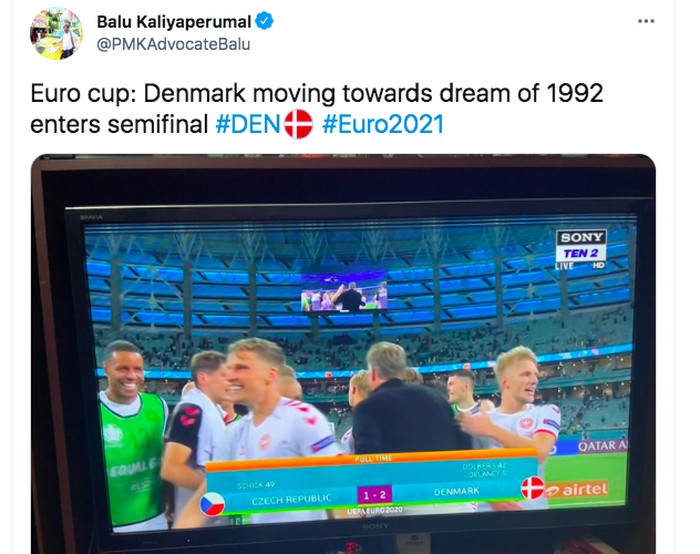Open the #DEN hashtag
This screenshot has width=700, height=554.
click(x=248, y=124)
